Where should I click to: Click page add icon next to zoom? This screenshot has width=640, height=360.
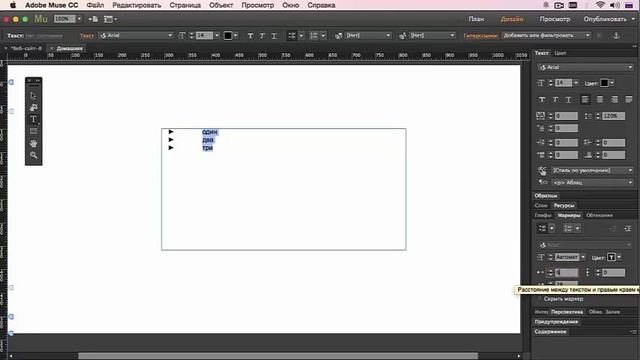click(x=93, y=19)
